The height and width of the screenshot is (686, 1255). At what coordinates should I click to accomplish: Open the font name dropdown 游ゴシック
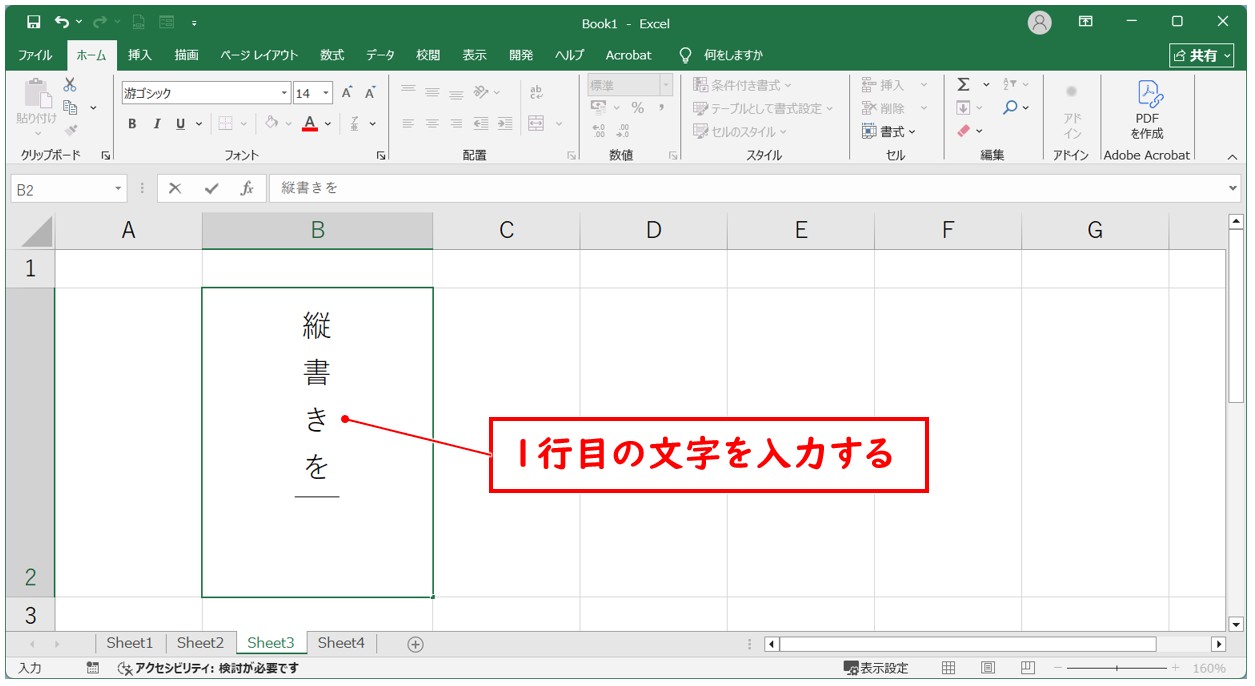coord(284,93)
